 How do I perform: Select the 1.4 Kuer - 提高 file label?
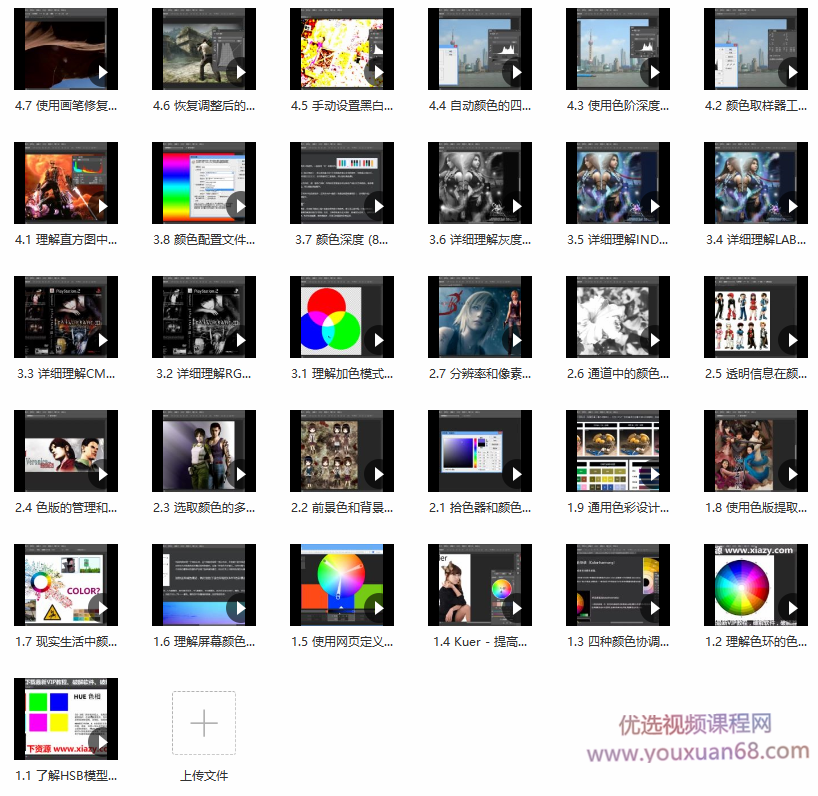tap(479, 641)
